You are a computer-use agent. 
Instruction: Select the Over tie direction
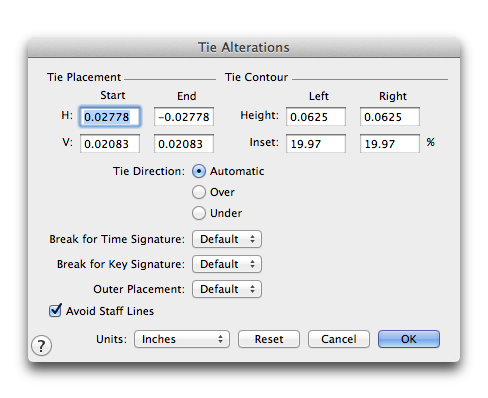(x=199, y=192)
